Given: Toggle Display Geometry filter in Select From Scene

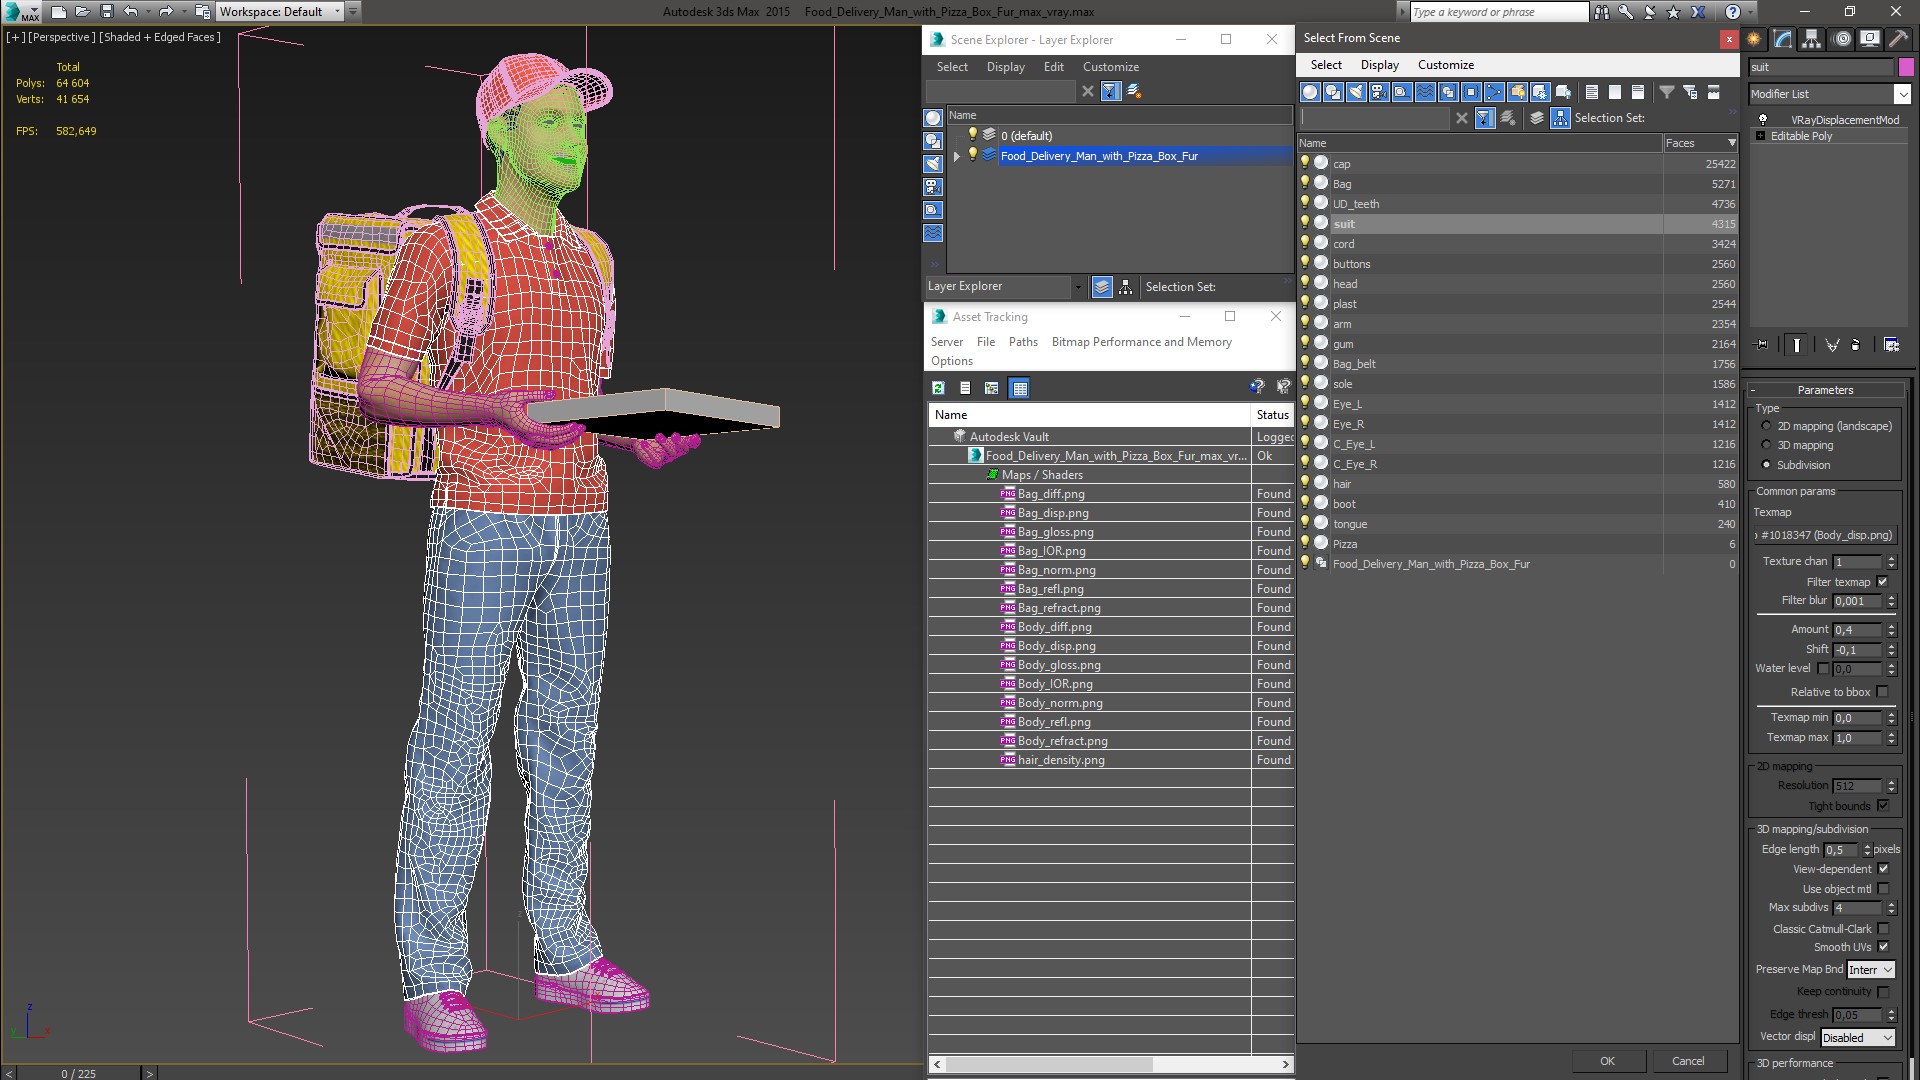Looking at the screenshot, I should coord(1310,92).
